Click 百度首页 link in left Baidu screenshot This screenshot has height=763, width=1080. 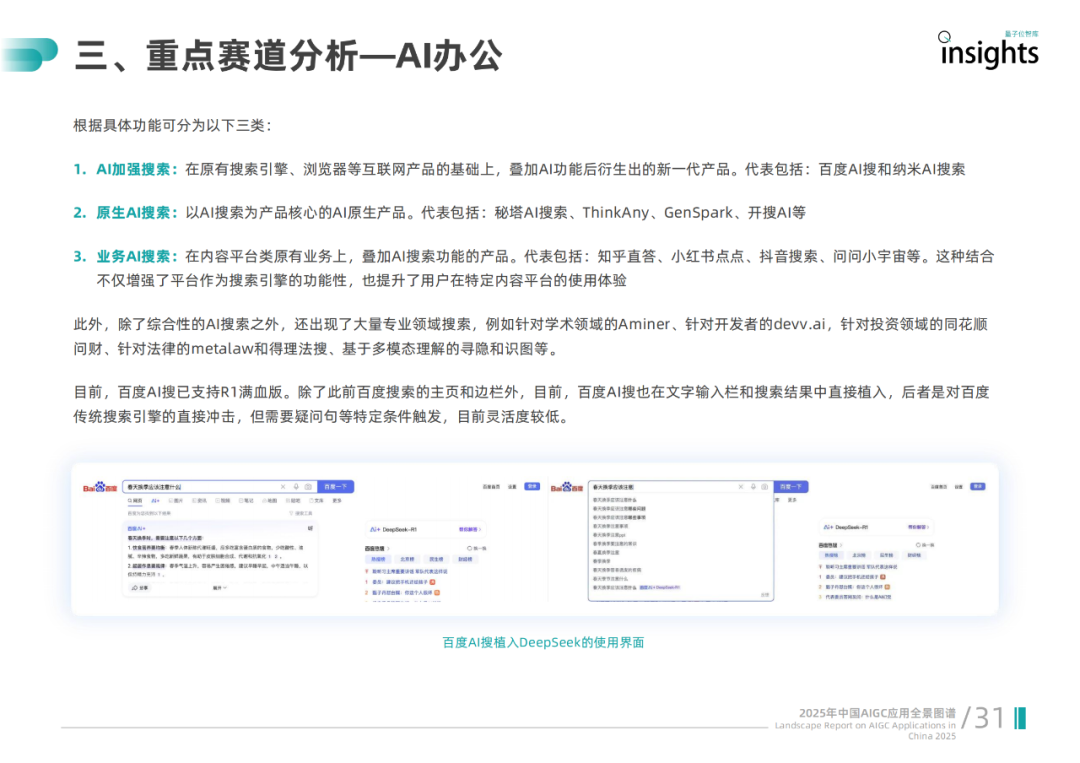point(491,487)
